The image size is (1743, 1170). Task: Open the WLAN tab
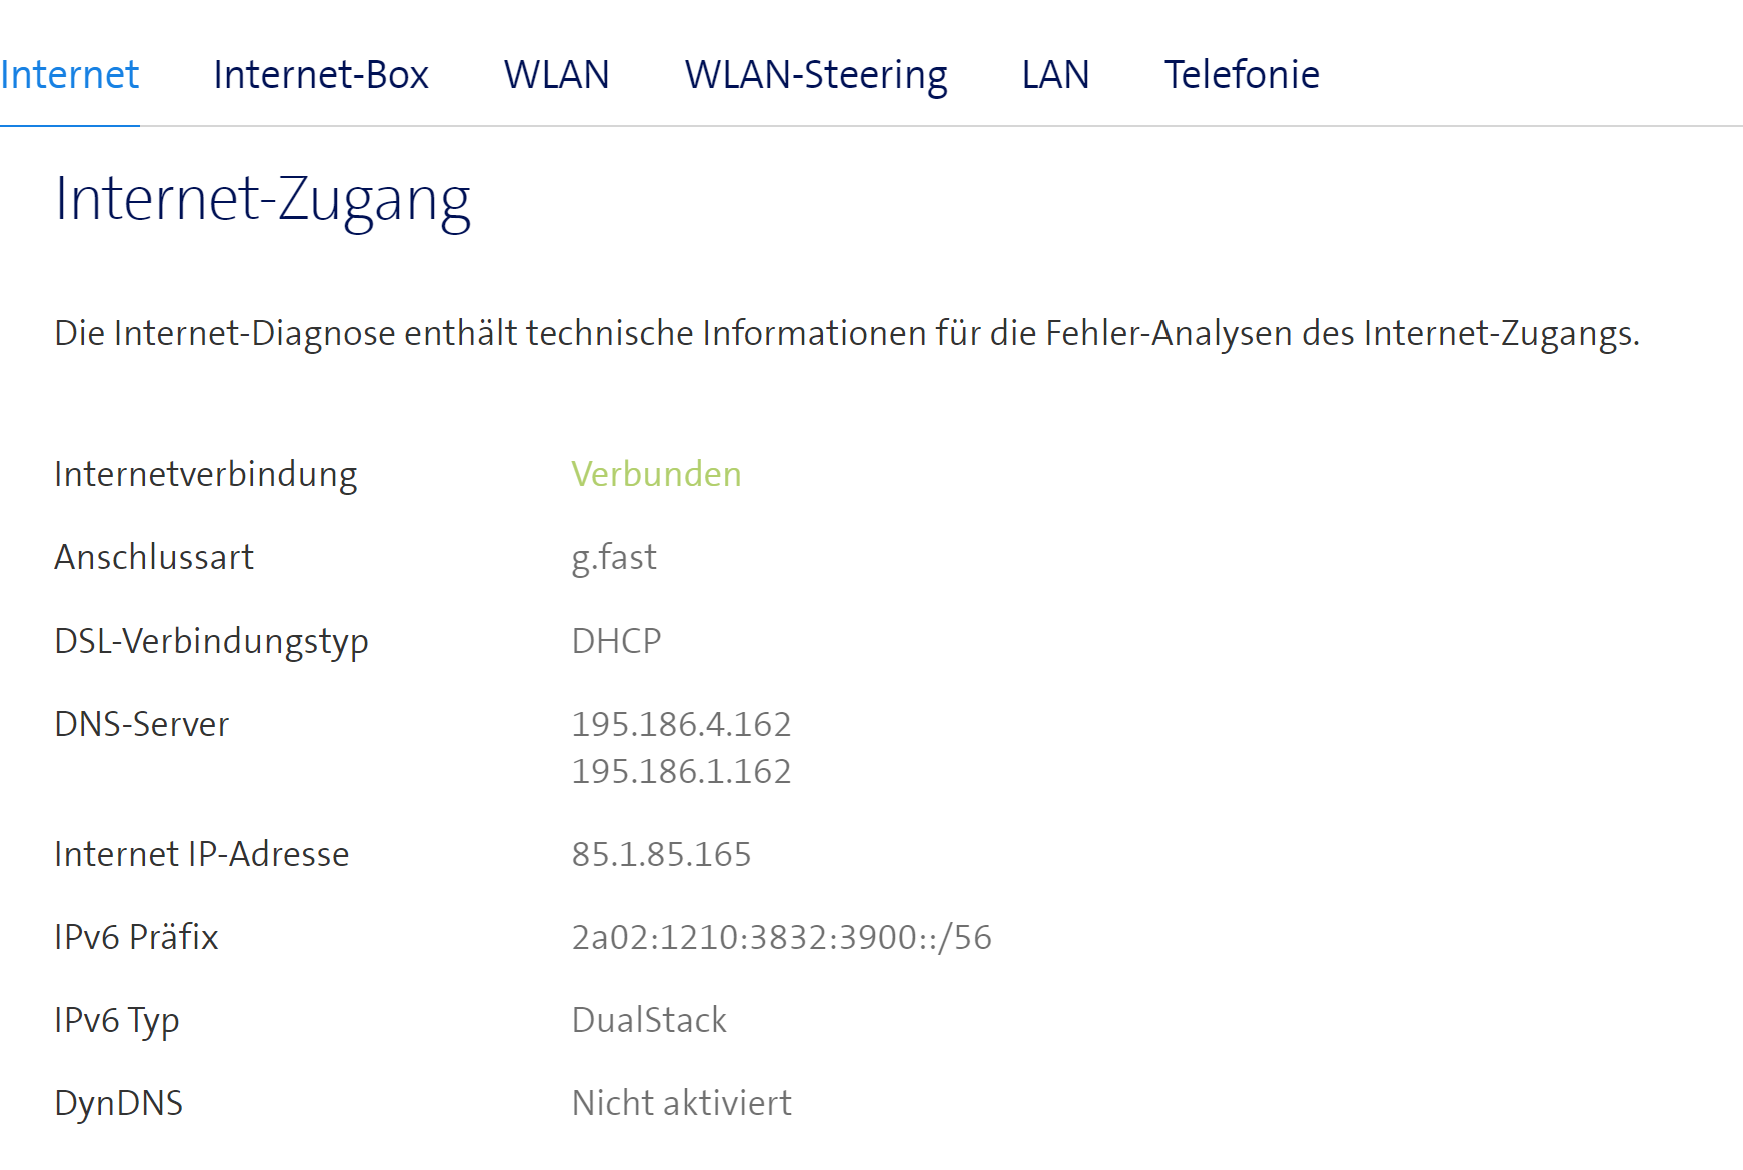558,74
